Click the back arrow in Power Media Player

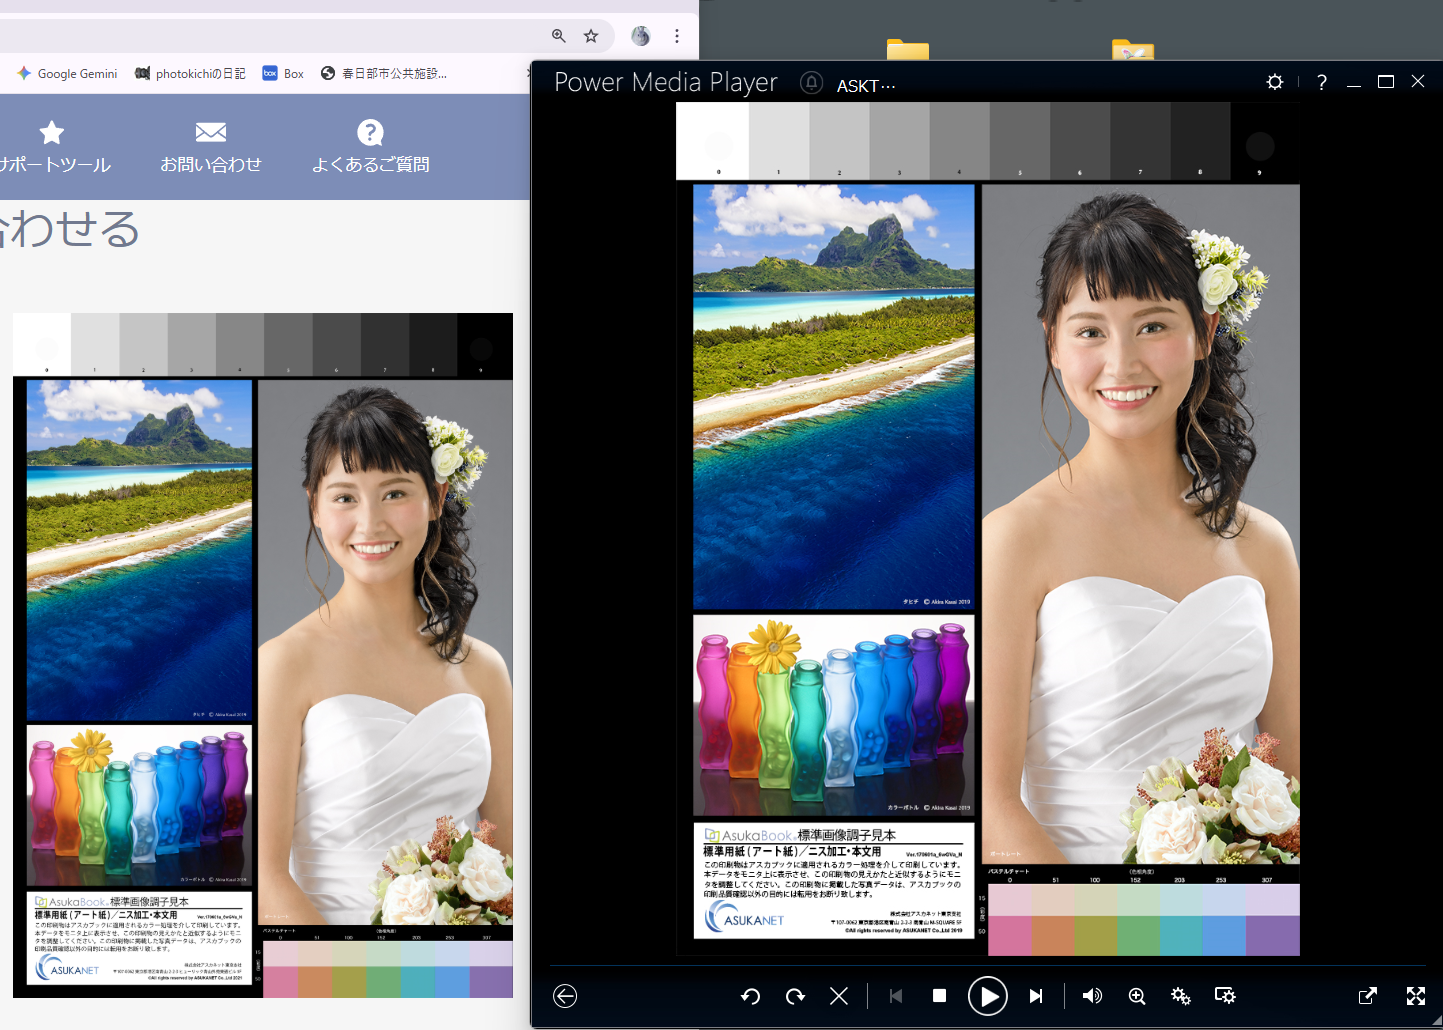[x=565, y=996]
